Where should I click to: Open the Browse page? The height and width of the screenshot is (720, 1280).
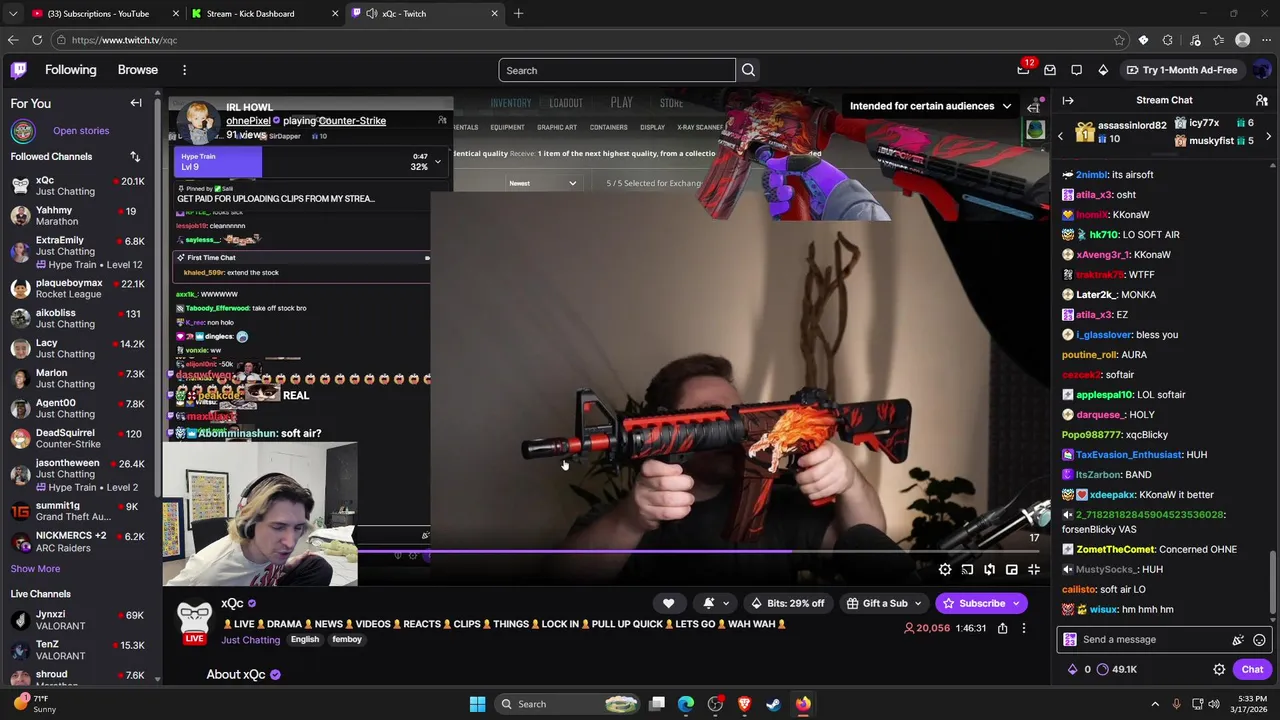[x=138, y=70]
